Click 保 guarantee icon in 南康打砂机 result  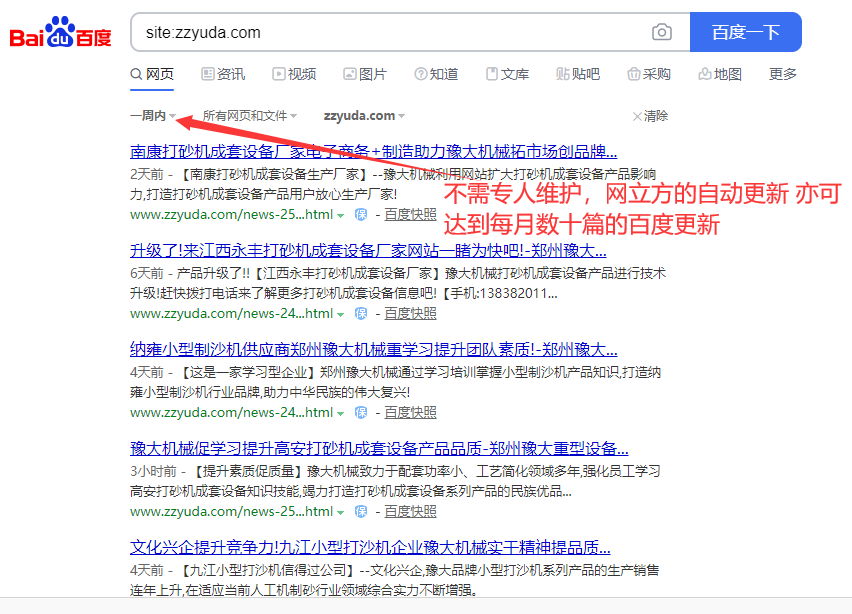[x=361, y=215]
